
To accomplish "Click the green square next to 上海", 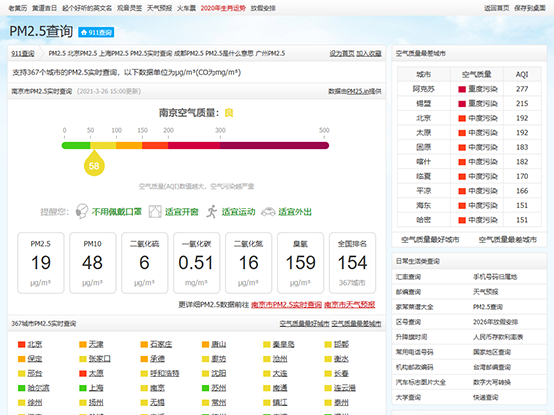I will [83, 388].
